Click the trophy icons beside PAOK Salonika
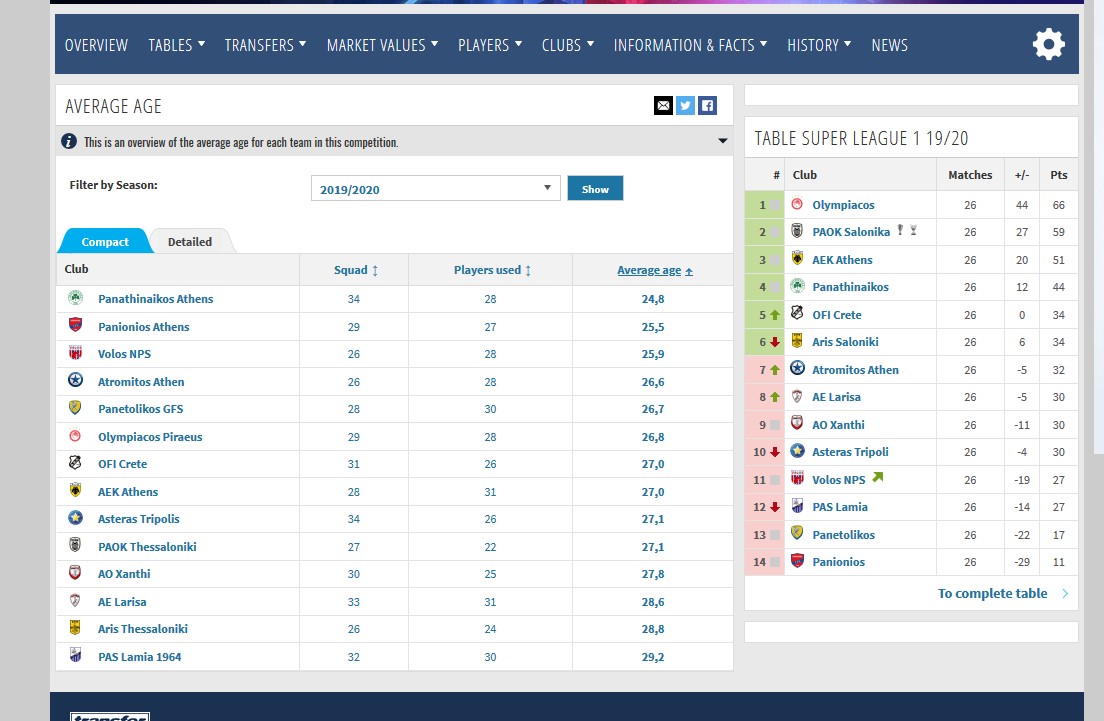The image size is (1104, 721). coord(906,230)
